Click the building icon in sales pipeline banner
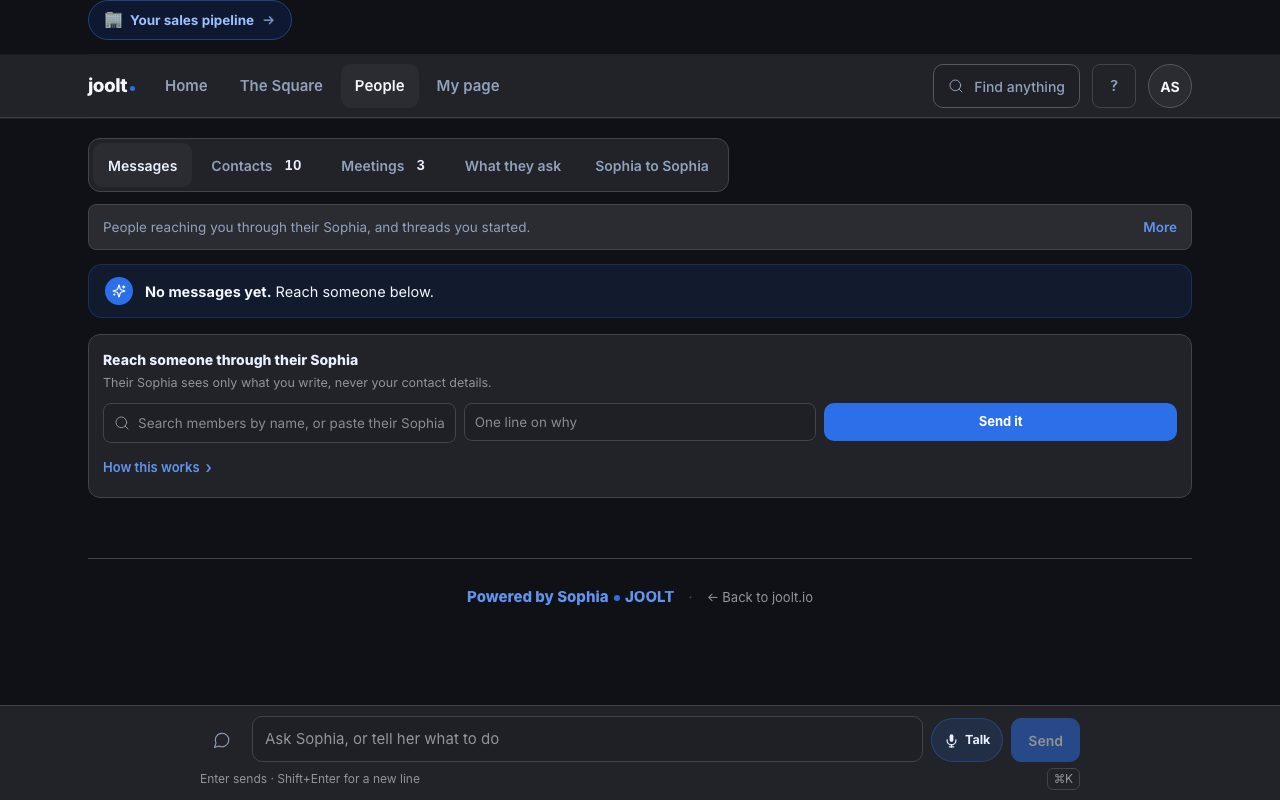Viewport: 1280px width, 800px height. (113, 20)
